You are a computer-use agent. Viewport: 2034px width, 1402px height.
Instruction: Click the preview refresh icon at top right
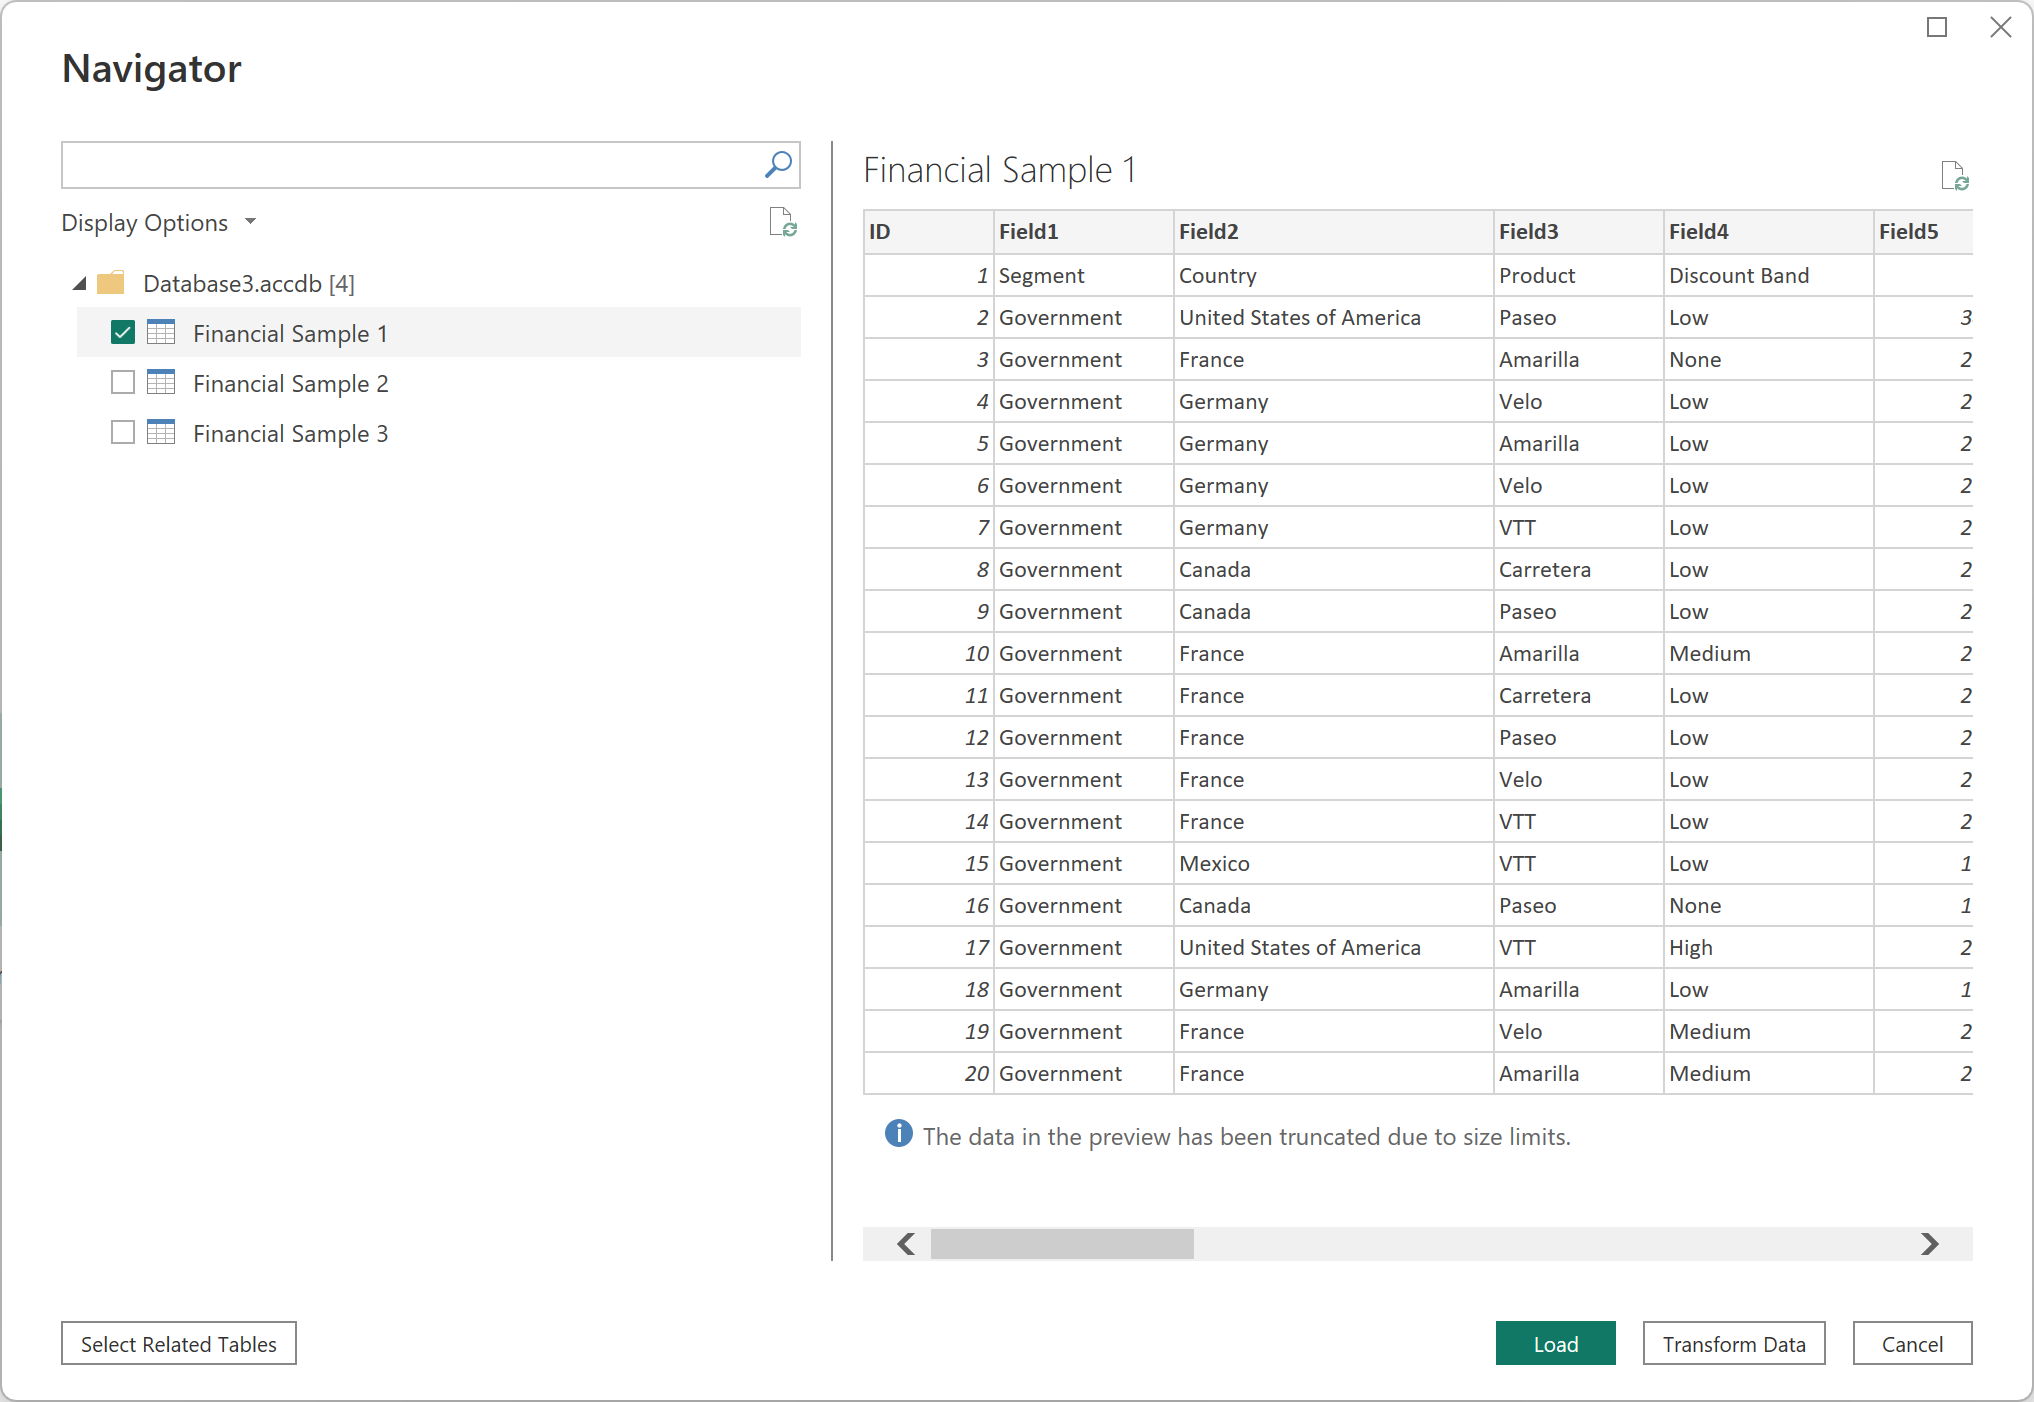point(1954,176)
